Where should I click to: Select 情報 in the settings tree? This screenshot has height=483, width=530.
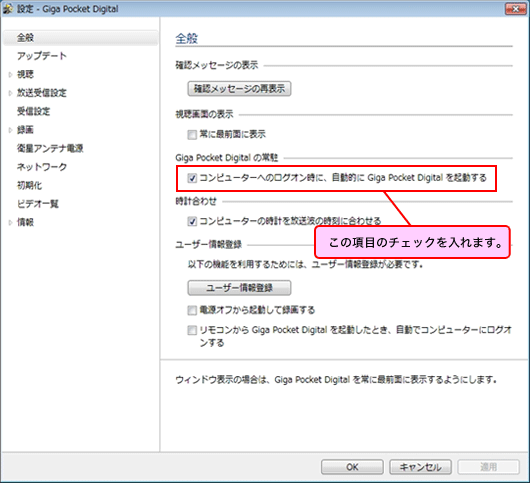25,222
